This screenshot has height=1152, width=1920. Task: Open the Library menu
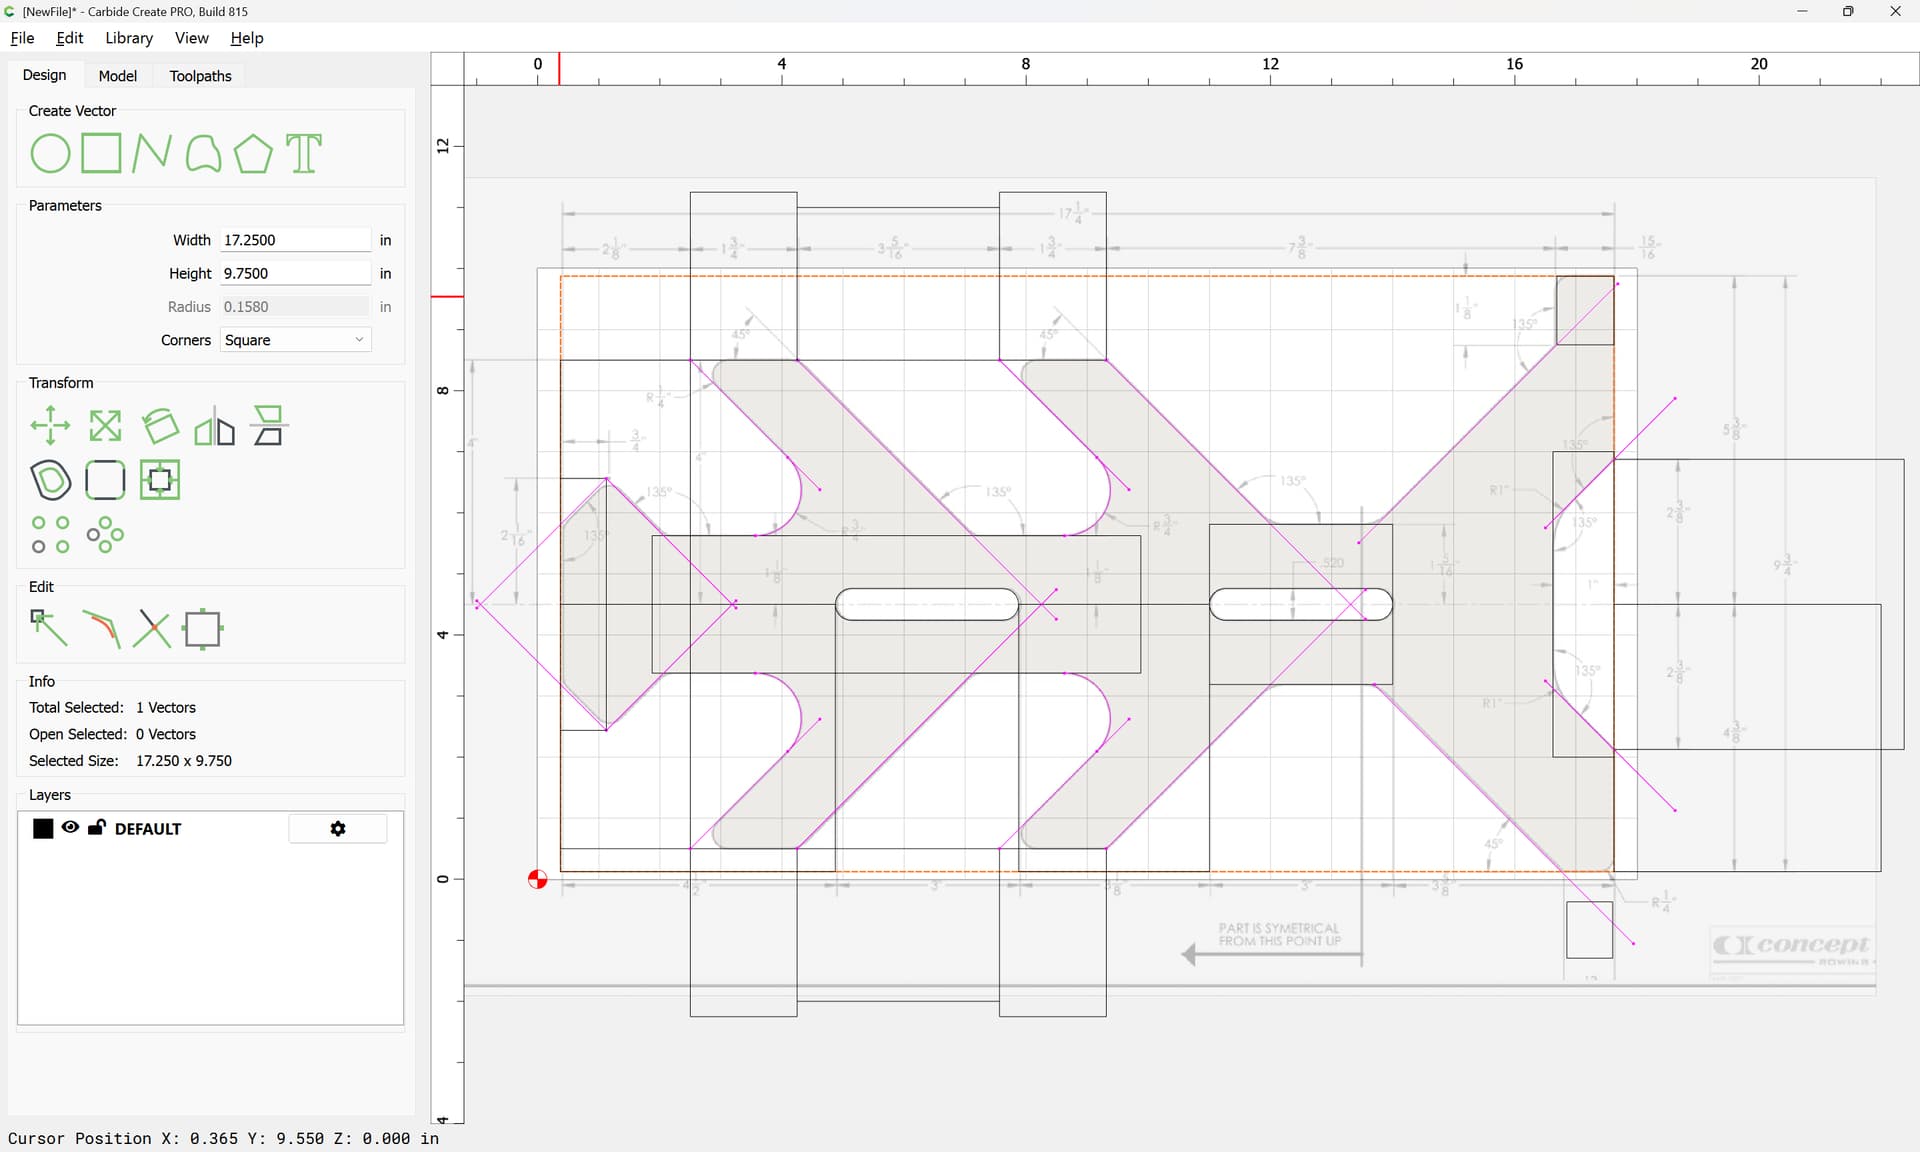tap(129, 38)
